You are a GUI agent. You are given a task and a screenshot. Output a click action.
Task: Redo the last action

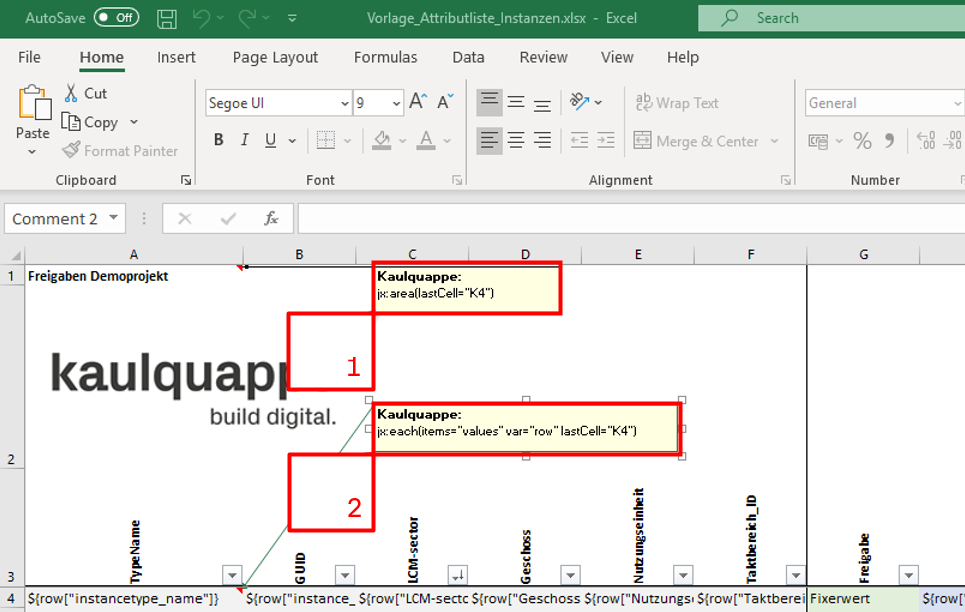247,18
